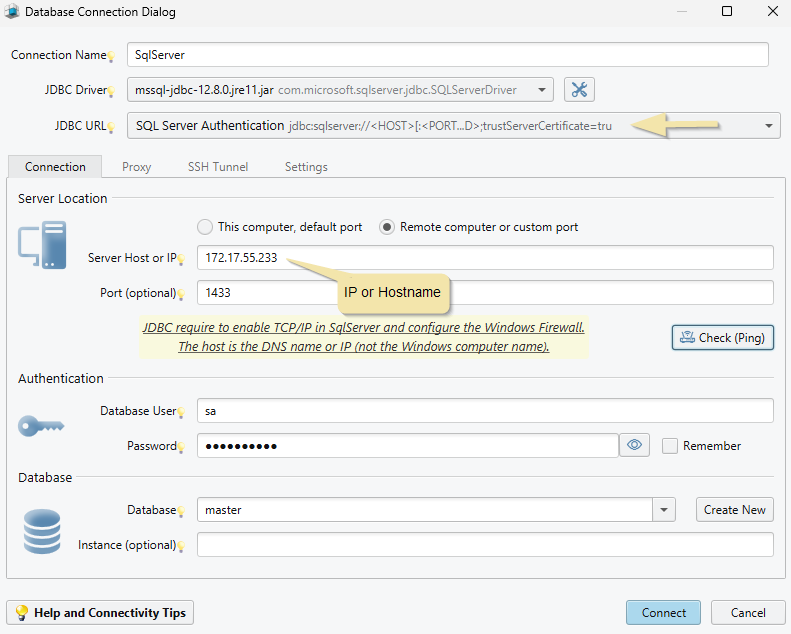791x634 pixels.
Task: Enable the Remember password checkbox
Action: click(x=670, y=446)
